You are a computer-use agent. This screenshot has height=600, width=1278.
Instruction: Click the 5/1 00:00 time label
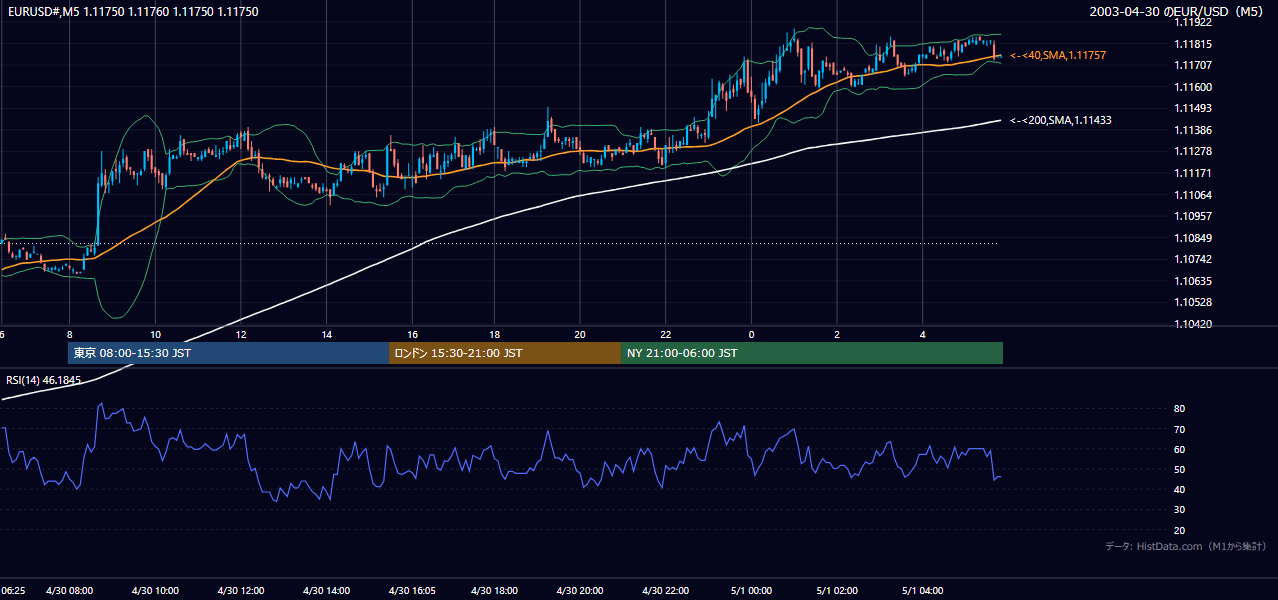coord(752,590)
